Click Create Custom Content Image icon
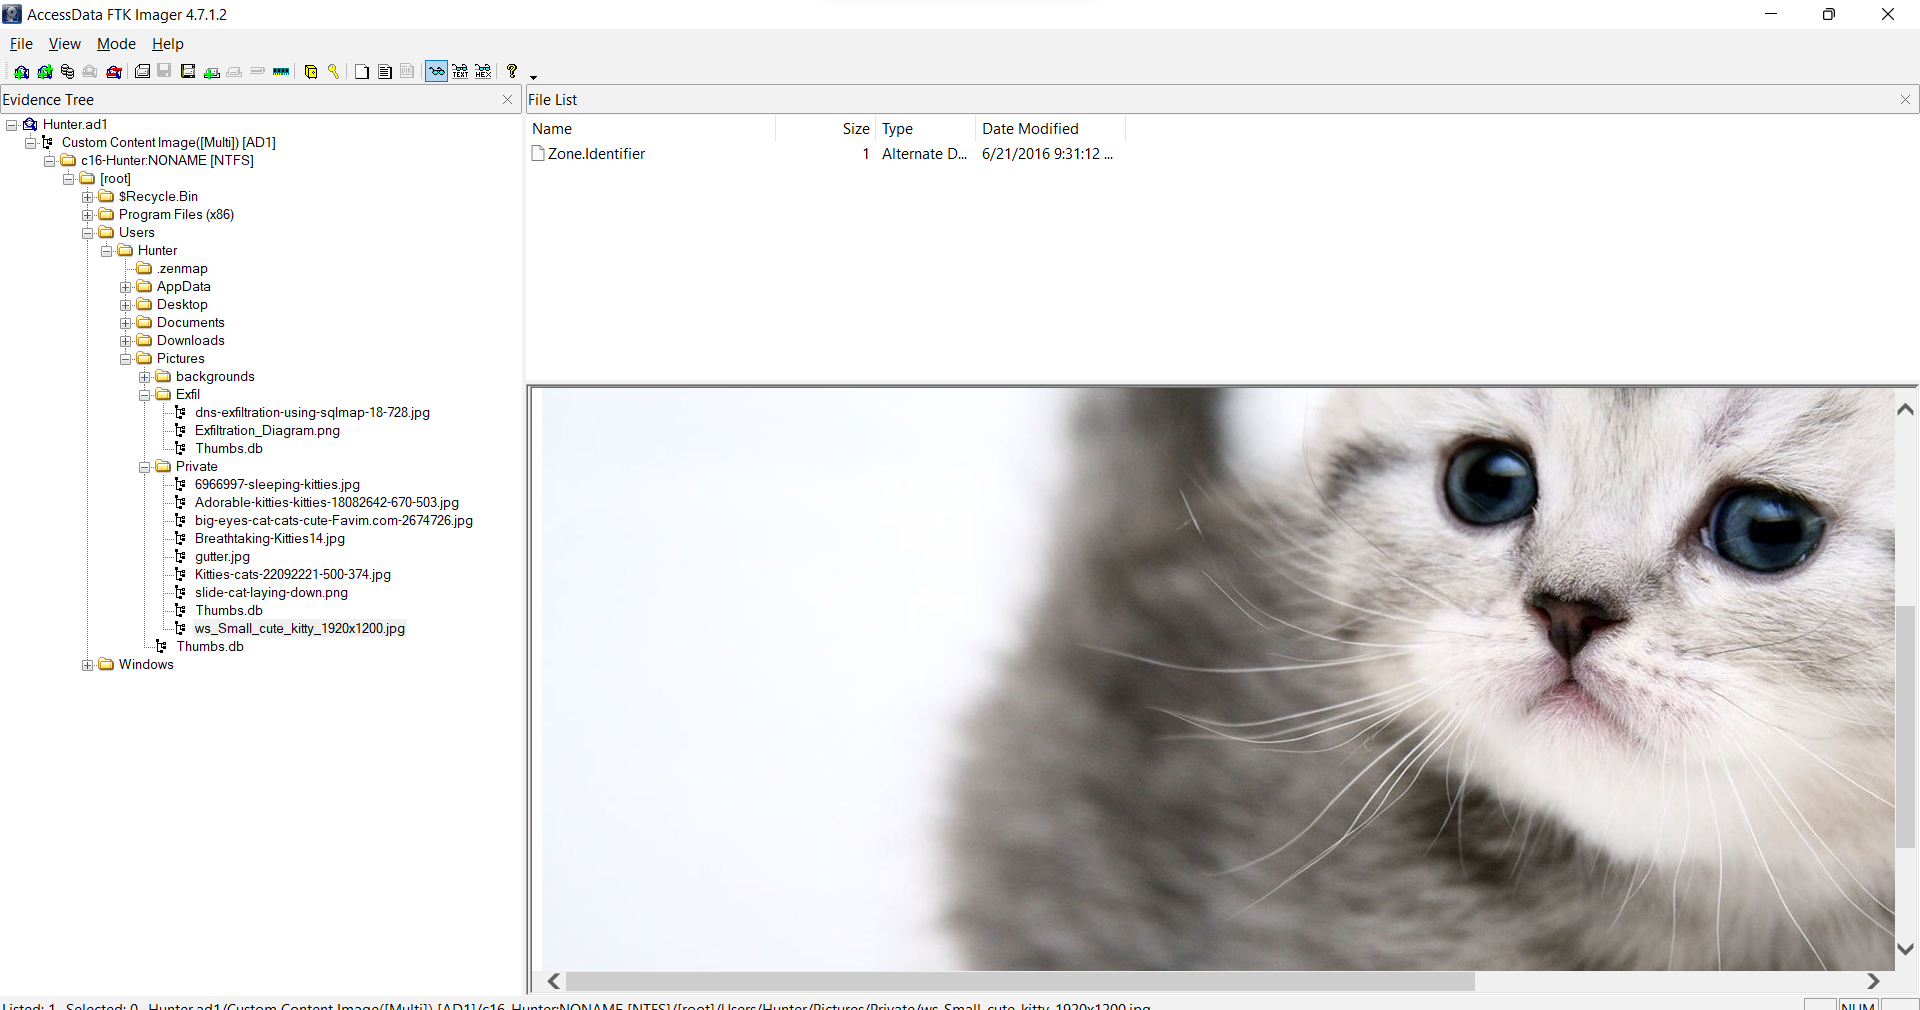Screen dimensions: 1920x1010 coord(234,71)
